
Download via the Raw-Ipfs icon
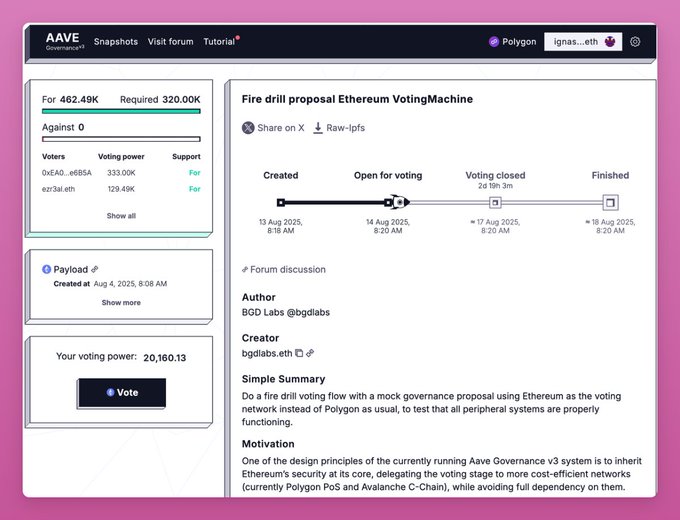[318, 128]
